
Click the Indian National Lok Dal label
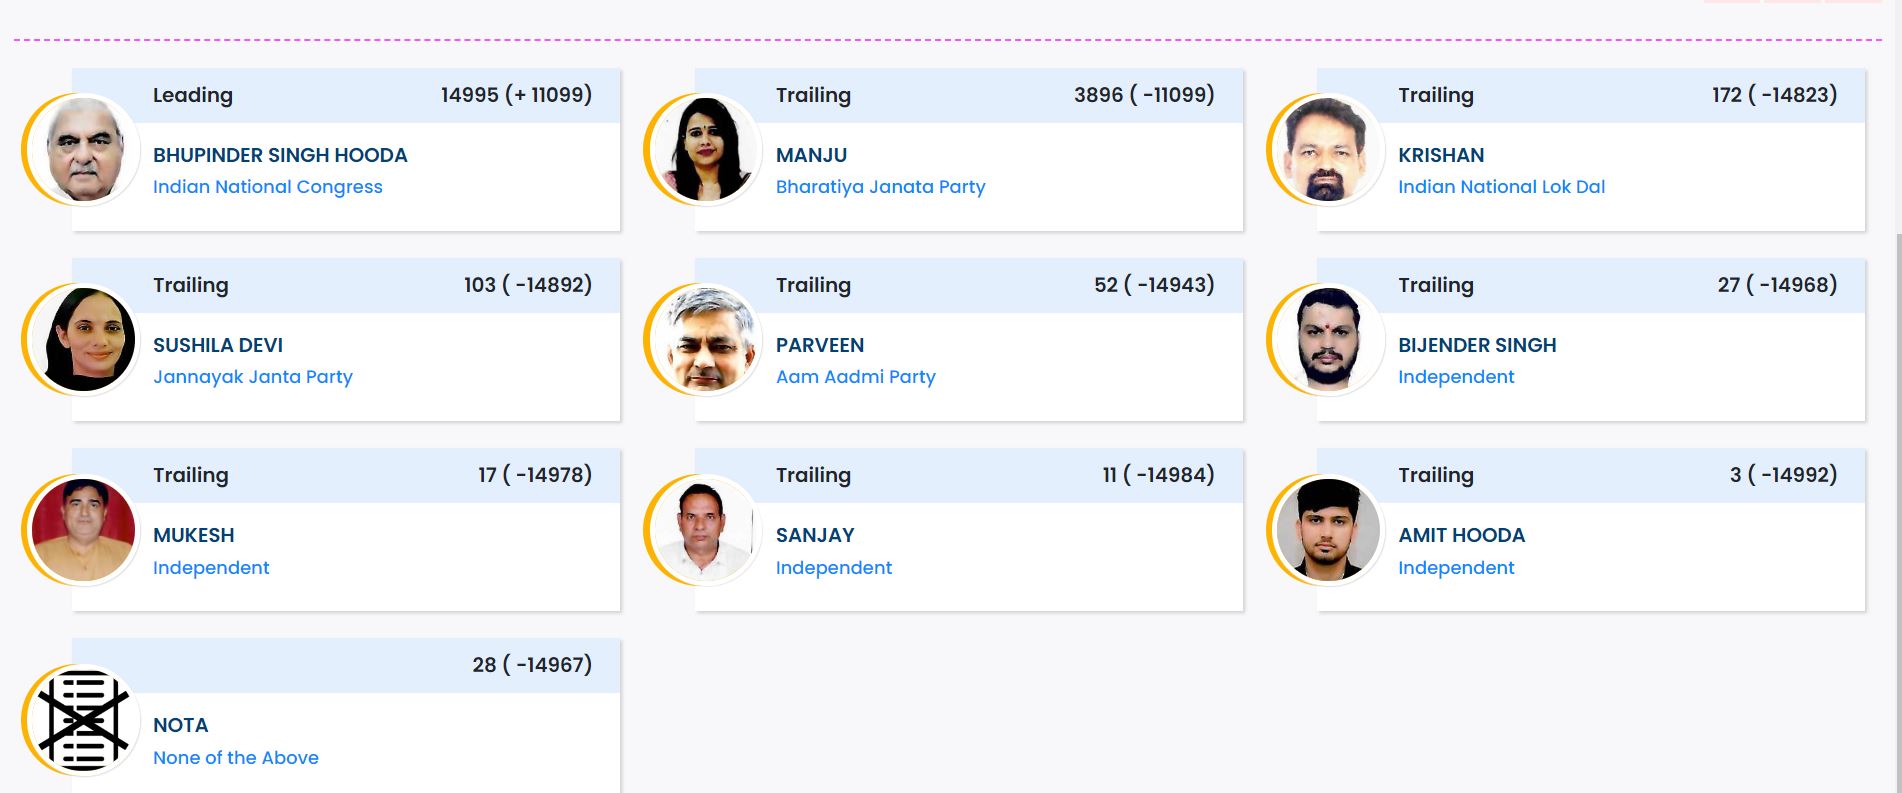[x=1501, y=187]
